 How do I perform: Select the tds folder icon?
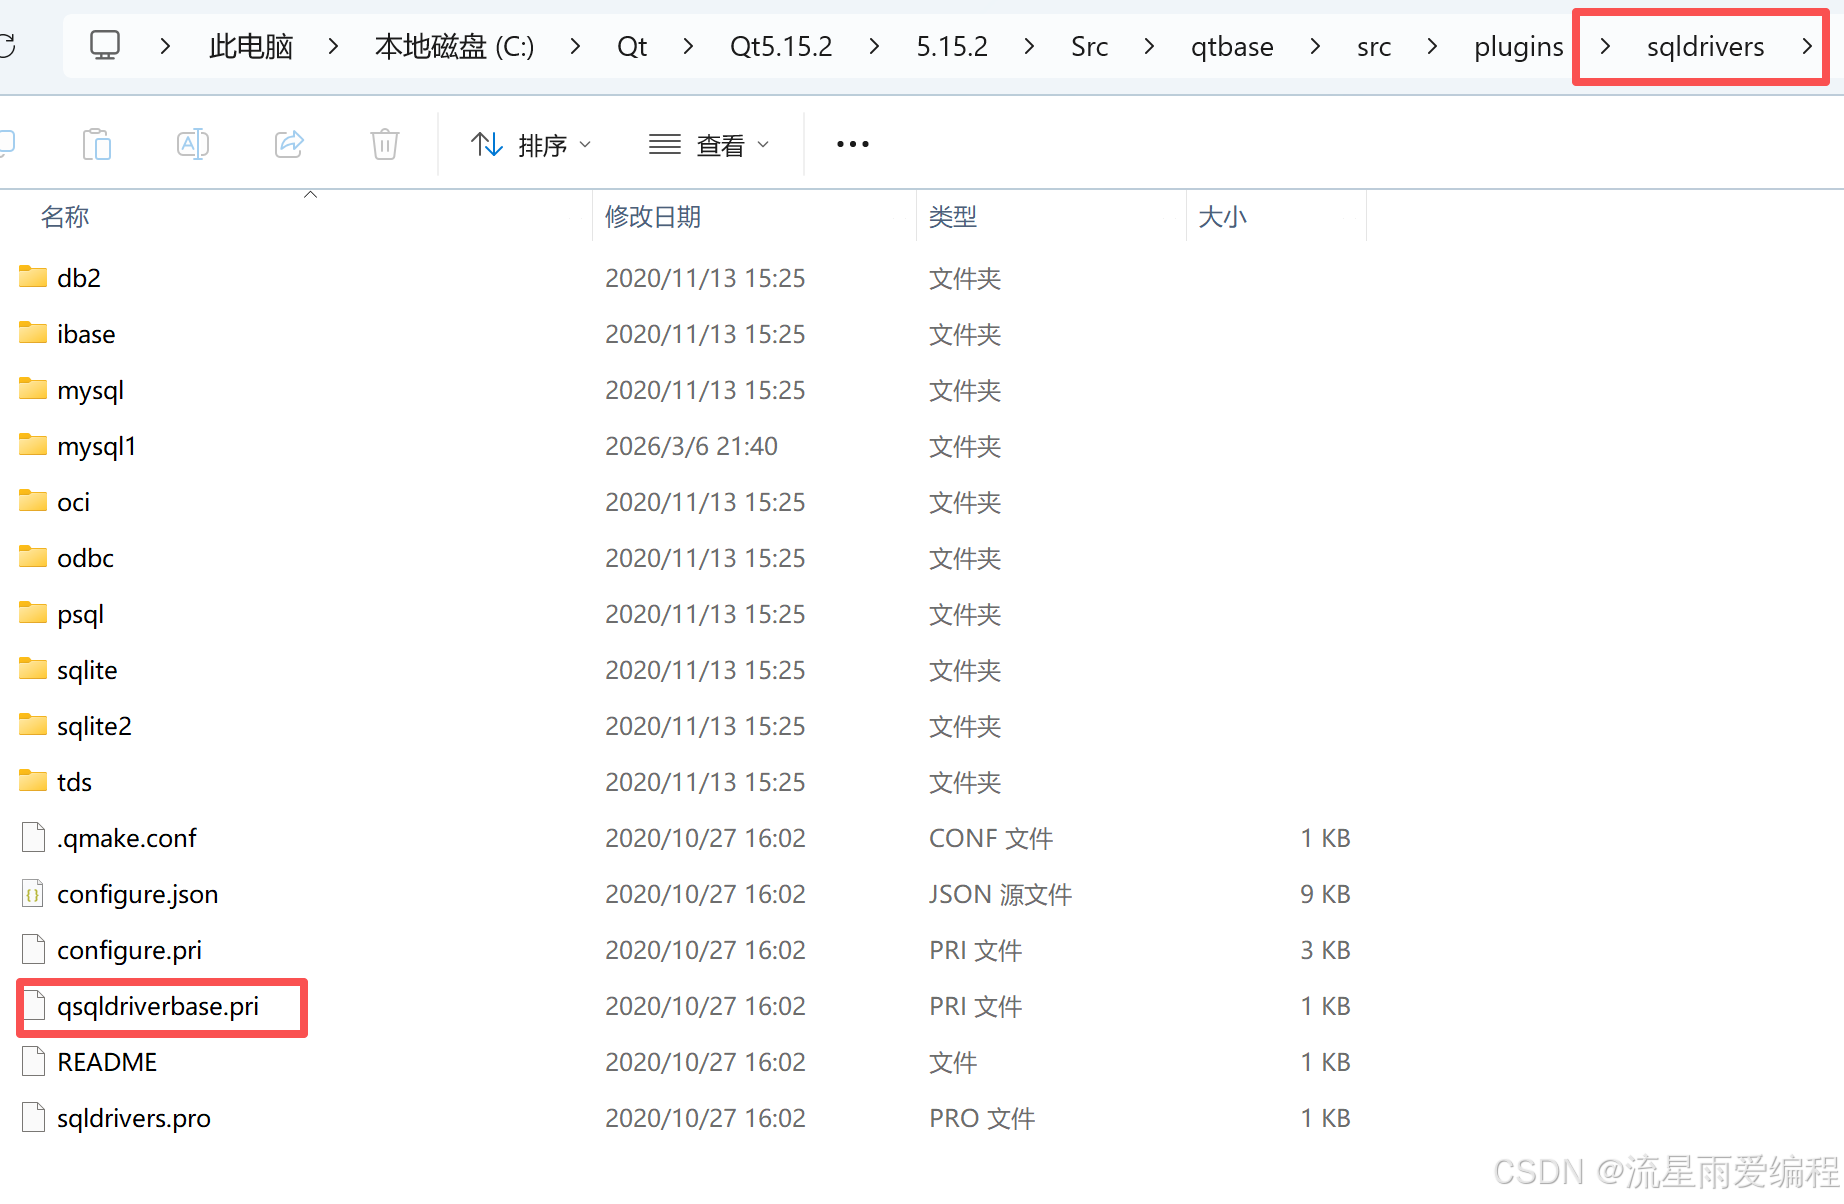33,781
